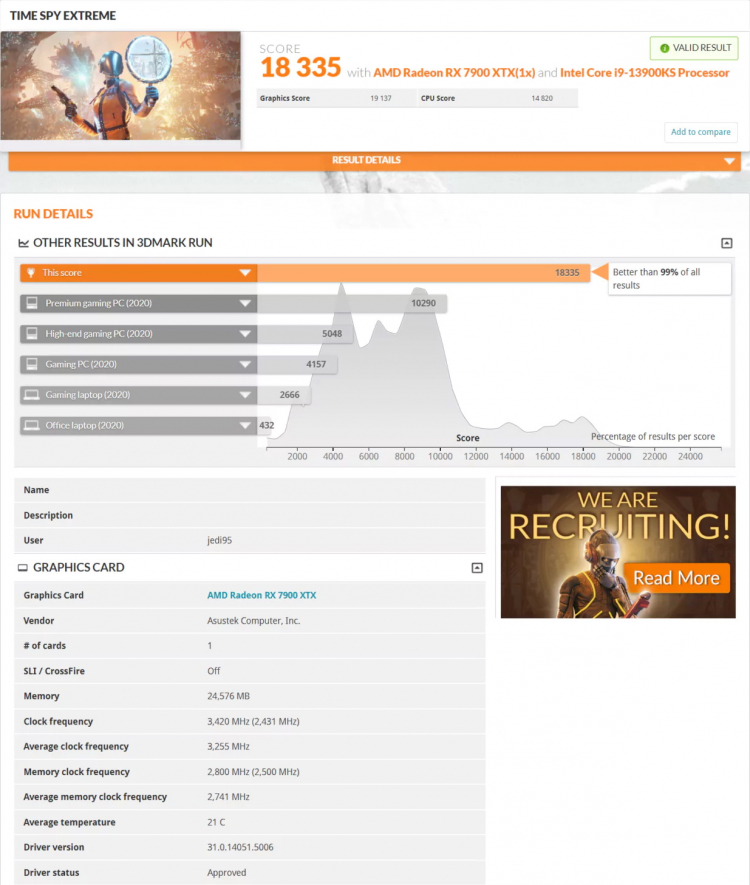Screen dimensions: 750x885
Task: Click the monitor icon beside Graphics Card heading
Action: coord(23,568)
